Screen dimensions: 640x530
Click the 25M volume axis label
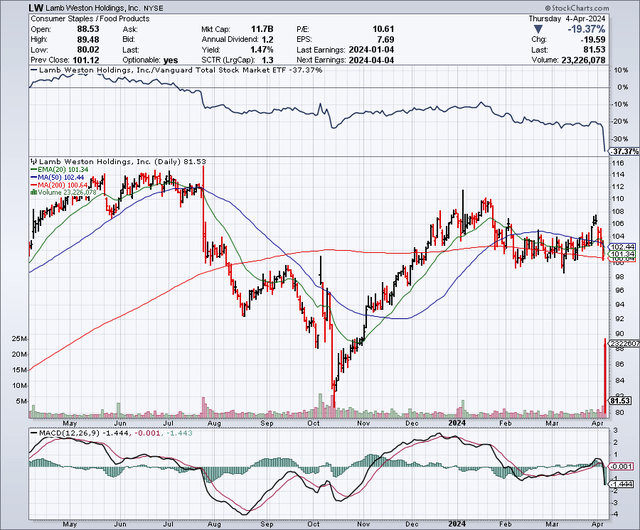tap(20, 339)
